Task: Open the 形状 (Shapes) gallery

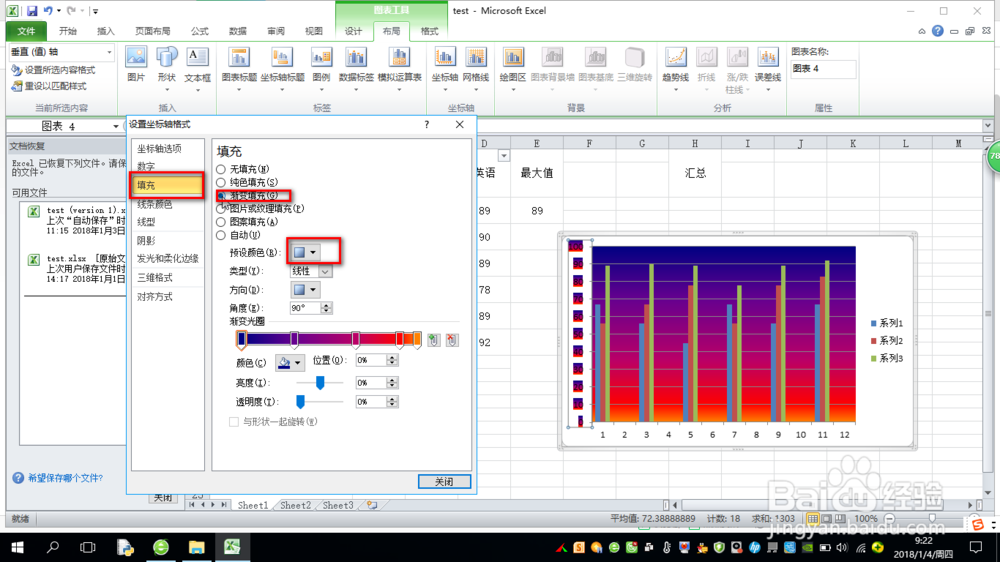Action: [x=166, y=69]
